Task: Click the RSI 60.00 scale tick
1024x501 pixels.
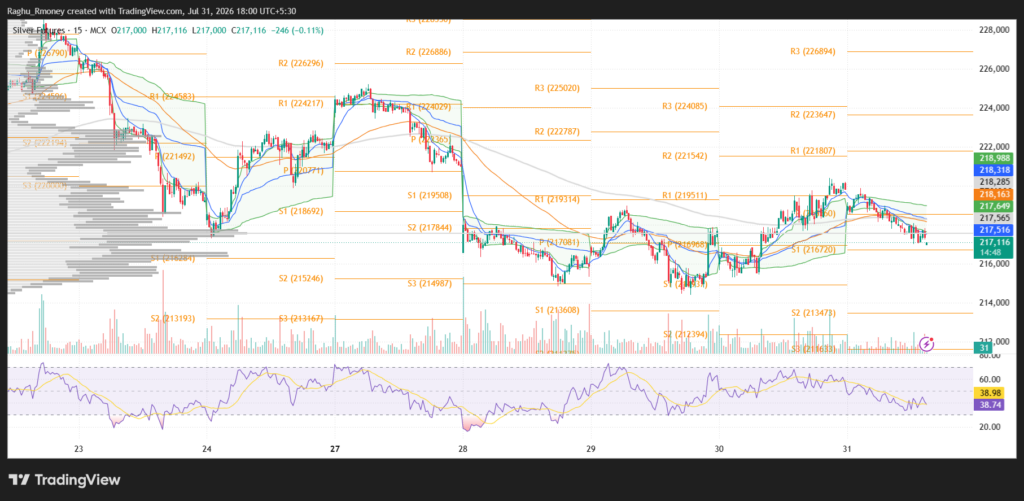Action: pyautogui.click(x=988, y=380)
